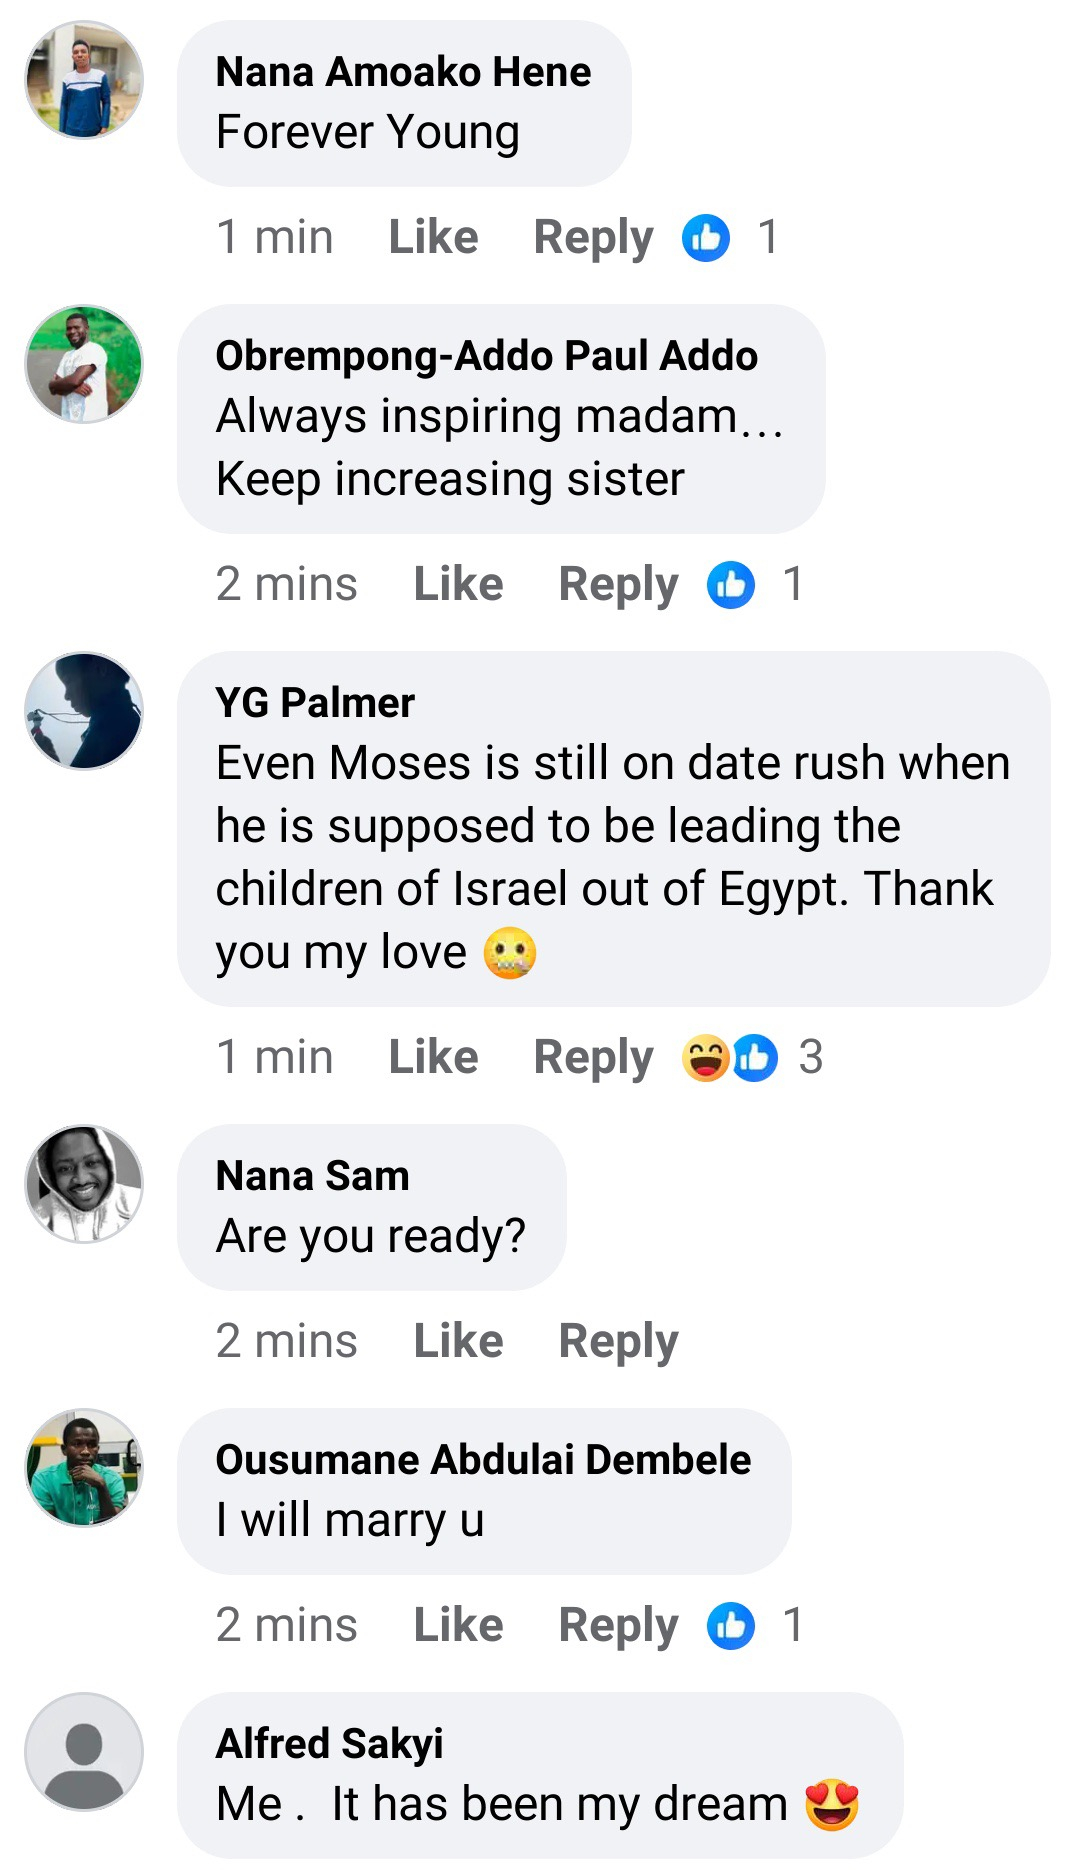Like Nana Sam's 'Are you ready?' comment
Image resolution: width=1080 pixels, height=1870 pixels.
[458, 1342]
